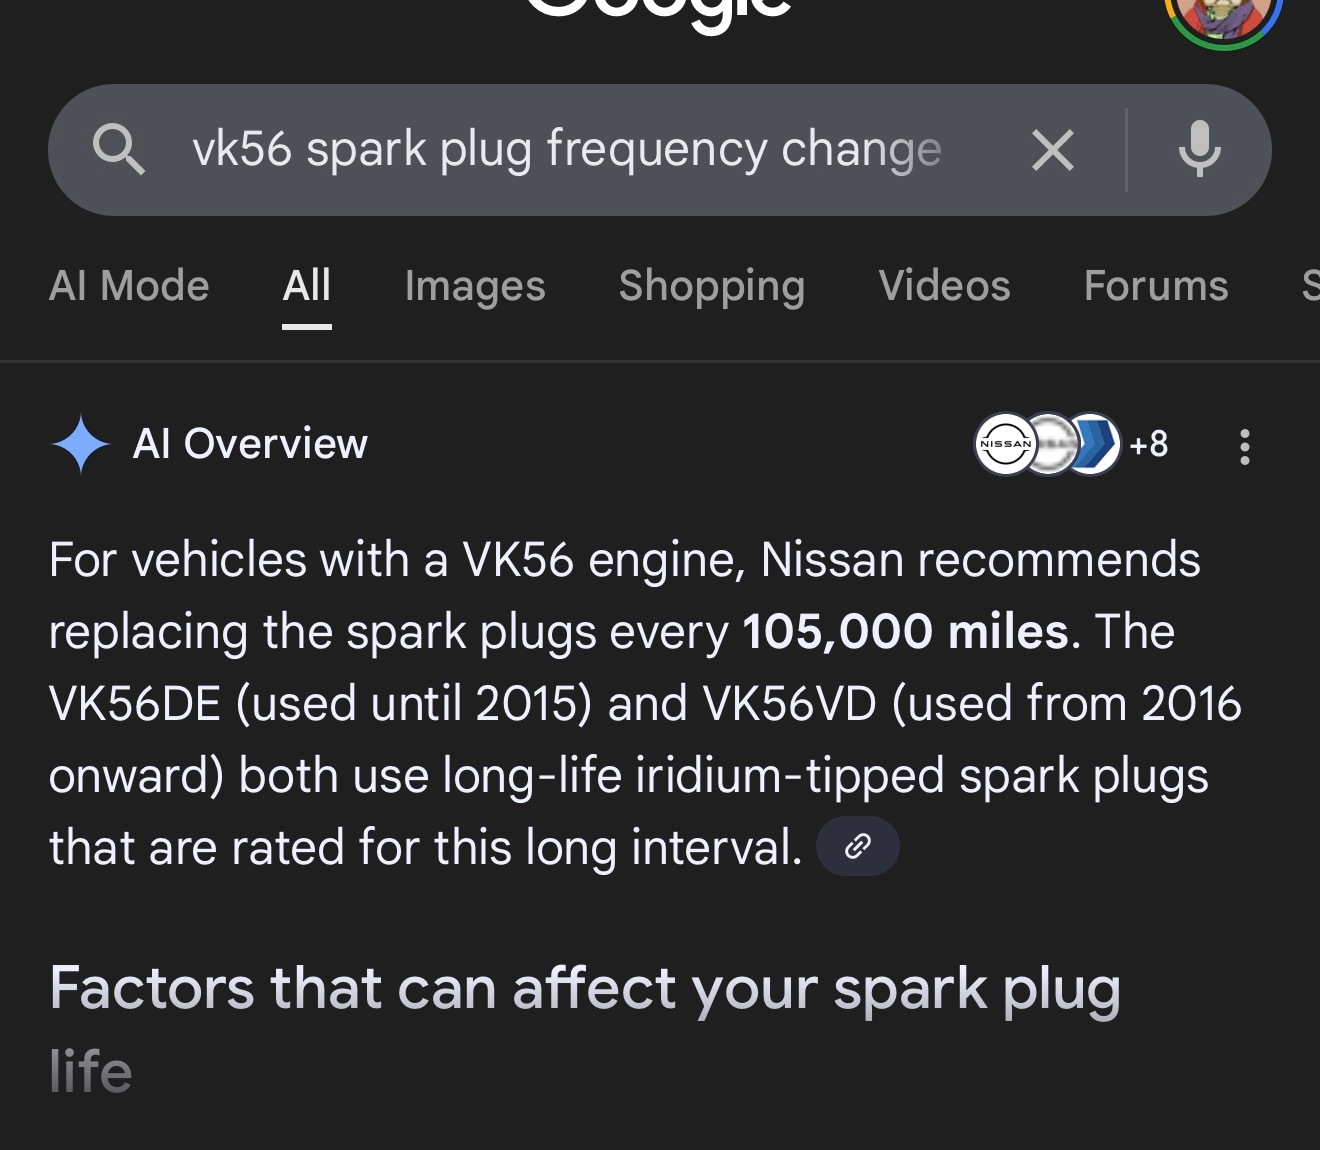Open the Forums tab
The image size is (1320, 1150).
1155,286
